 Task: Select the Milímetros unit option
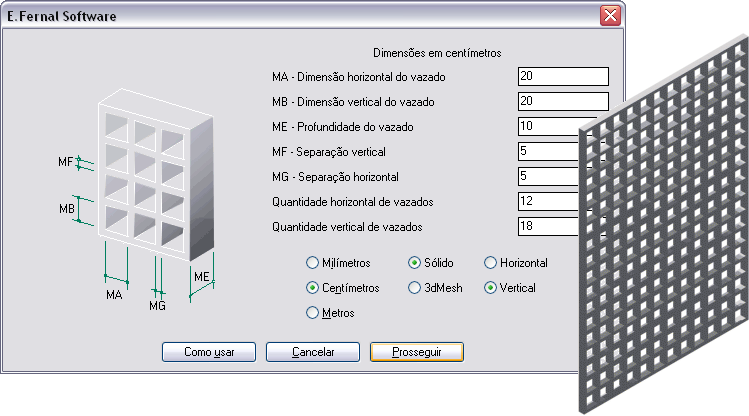[x=313, y=263]
